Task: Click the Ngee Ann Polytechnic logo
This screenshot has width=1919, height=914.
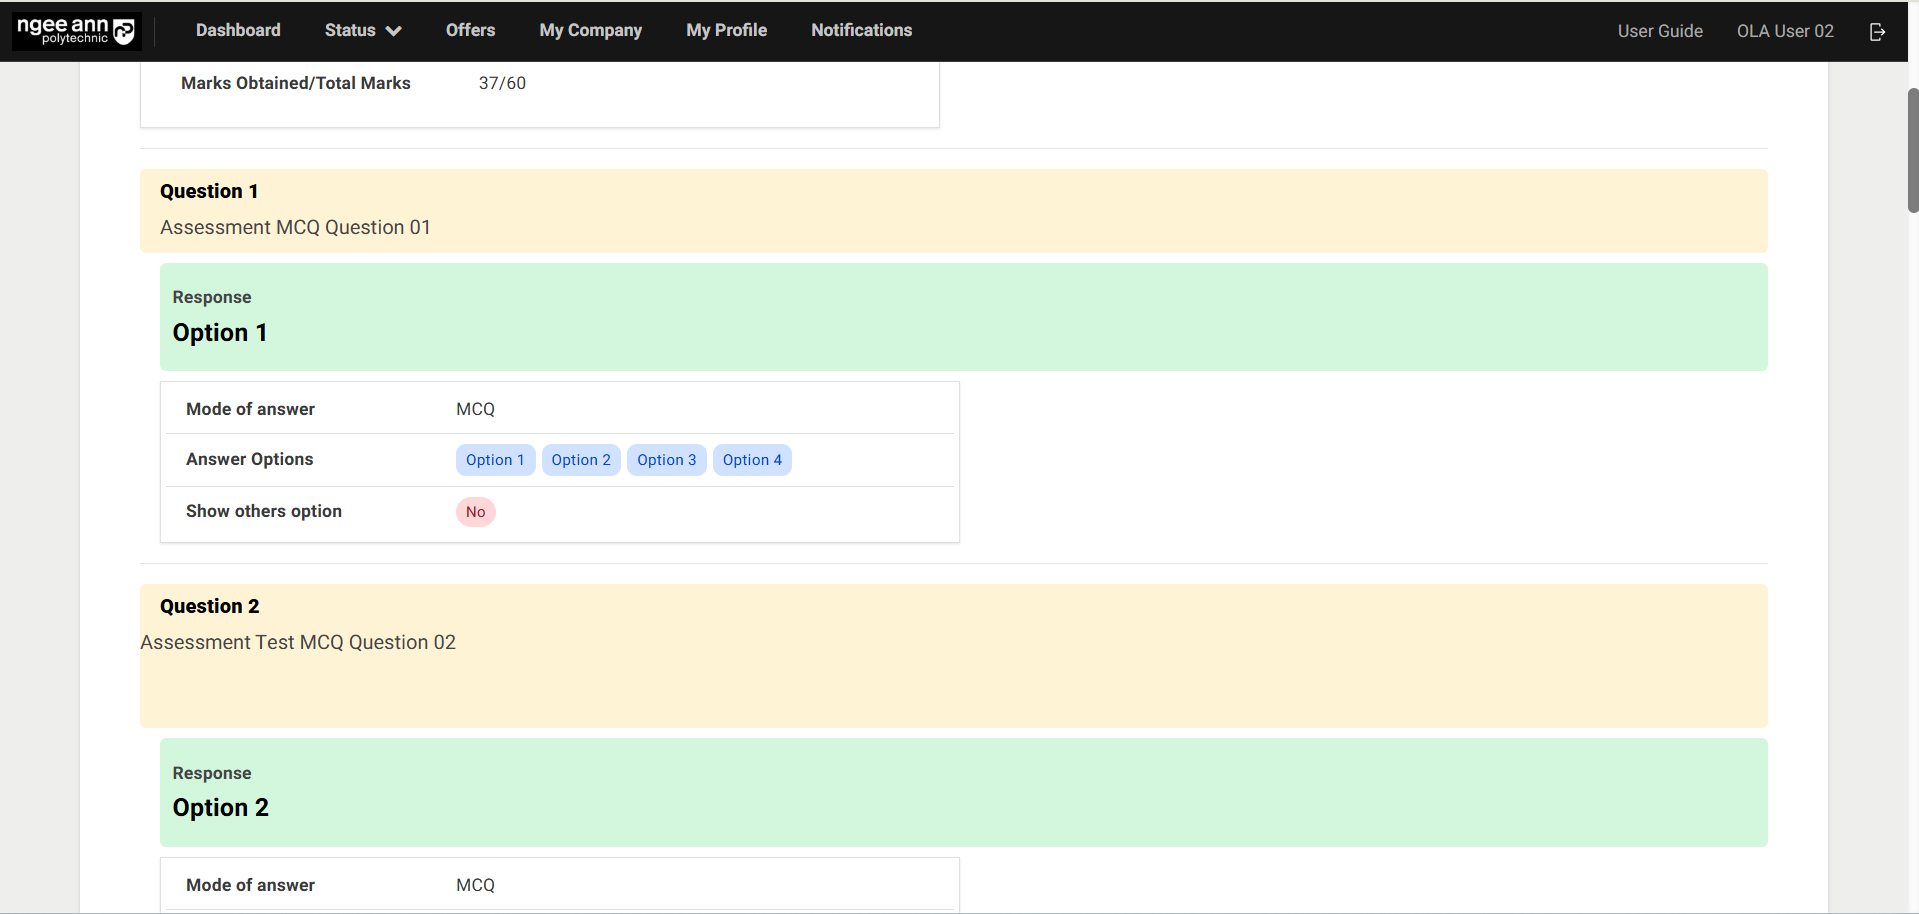Action: click(x=75, y=31)
